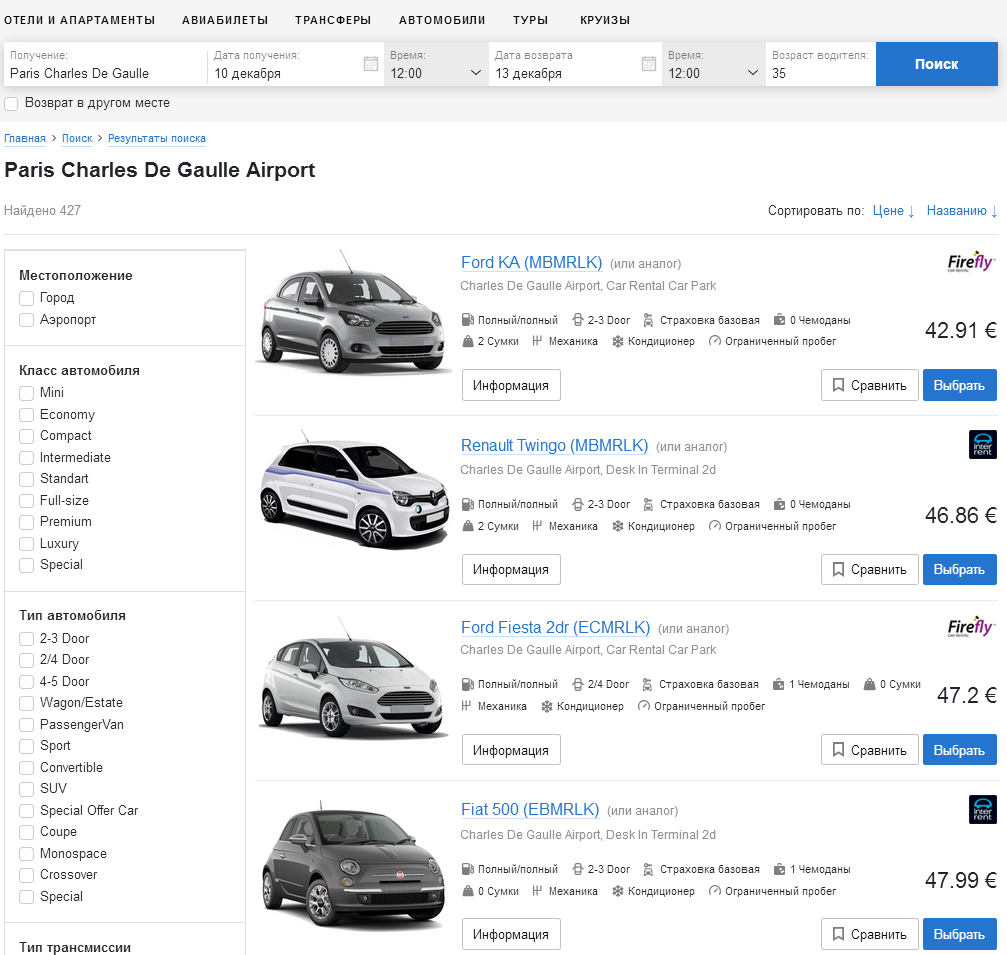Open Fiat 500 (EBMRLK) title link

(530, 809)
